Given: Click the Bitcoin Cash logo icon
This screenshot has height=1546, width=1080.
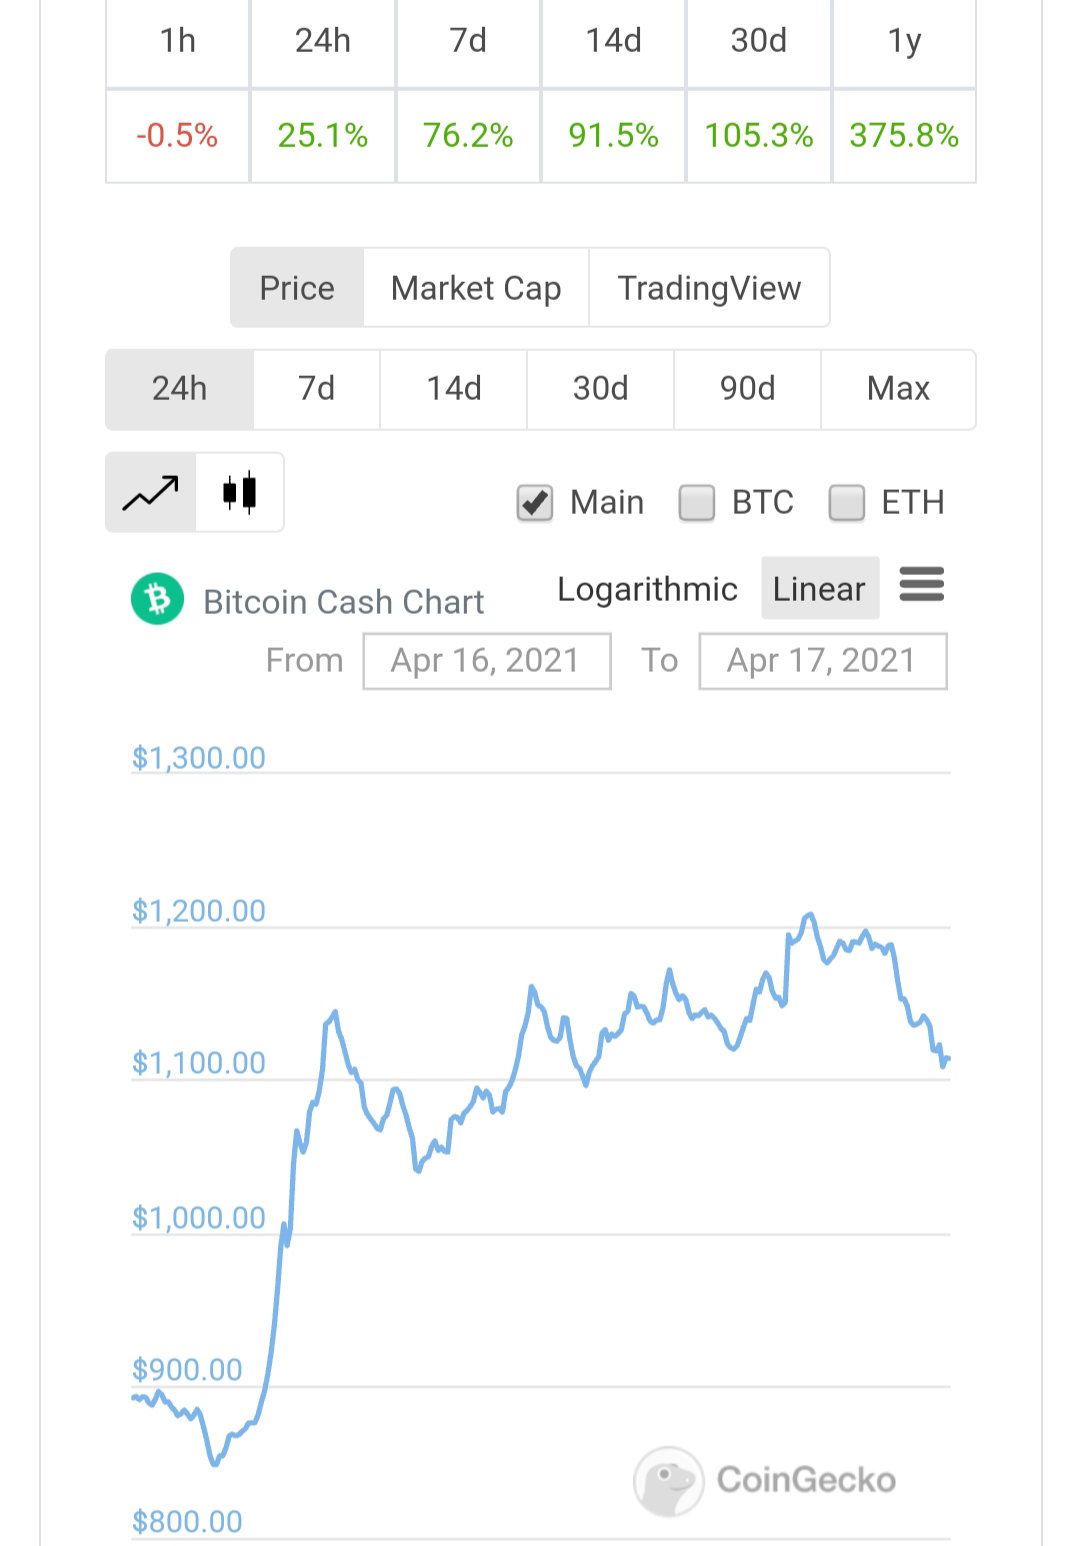Looking at the screenshot, I should point(158,599).
